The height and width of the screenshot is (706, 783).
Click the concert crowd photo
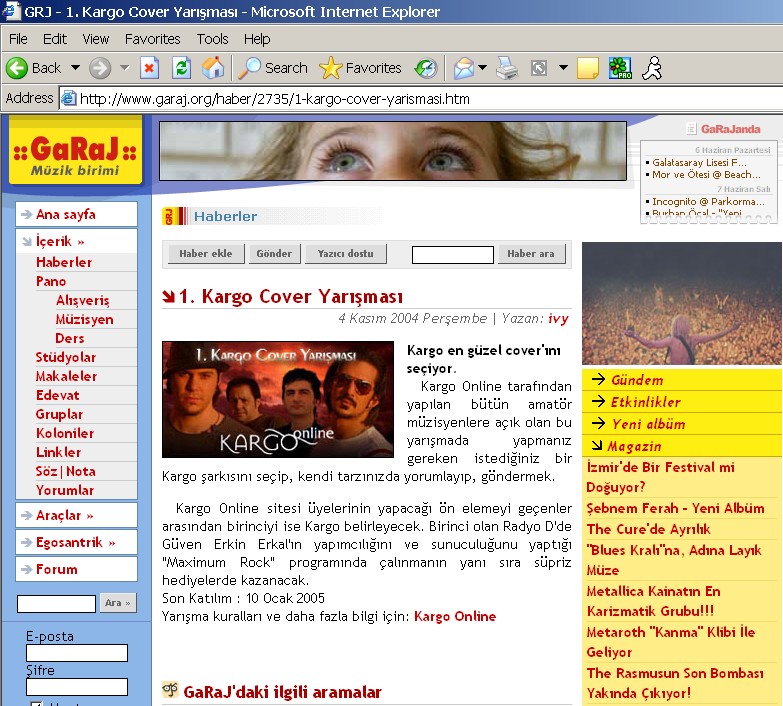click(682, 304)
